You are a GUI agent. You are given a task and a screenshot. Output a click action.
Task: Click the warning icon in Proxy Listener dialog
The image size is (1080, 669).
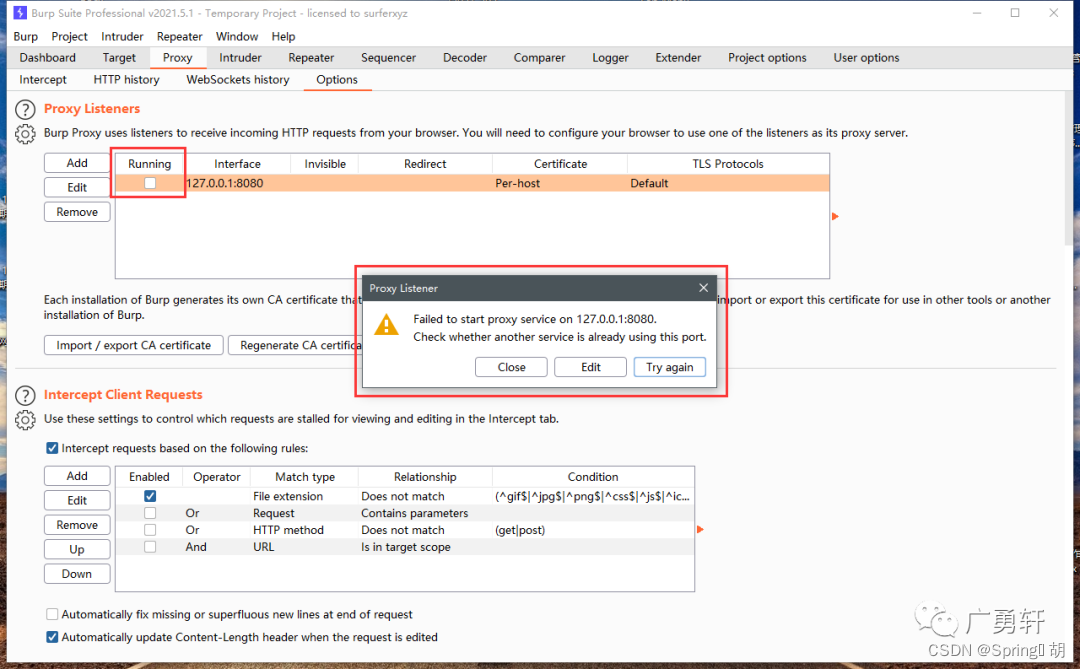click(x=386, y=325)
